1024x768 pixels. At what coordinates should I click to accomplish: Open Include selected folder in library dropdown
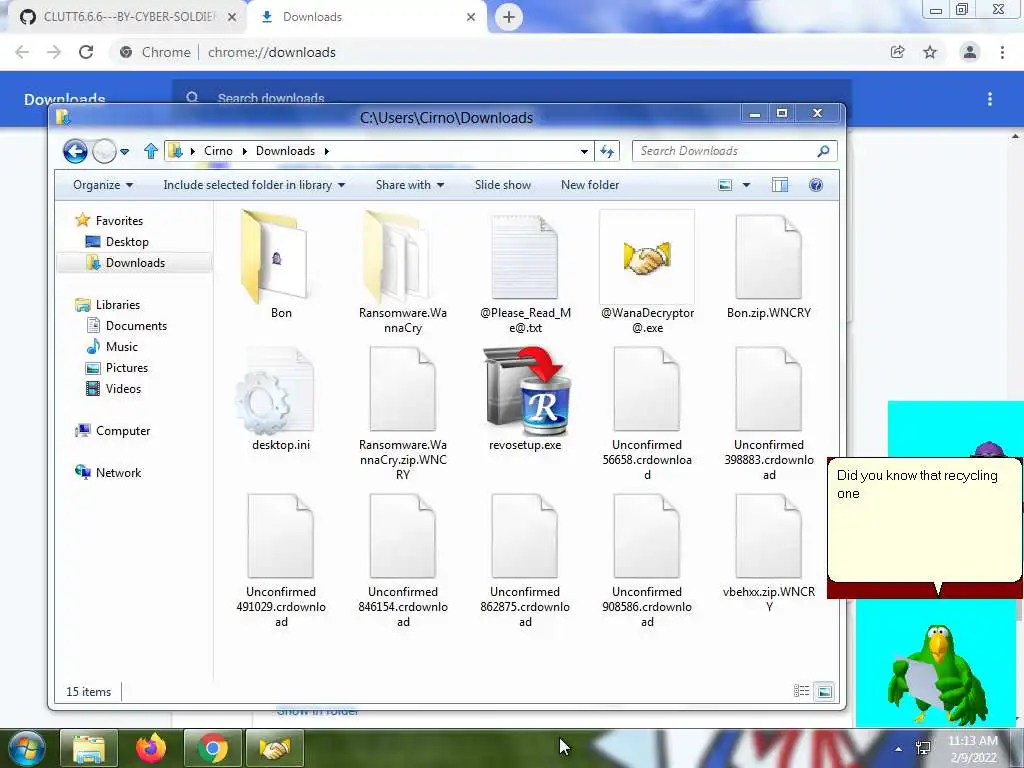point(254,185)
